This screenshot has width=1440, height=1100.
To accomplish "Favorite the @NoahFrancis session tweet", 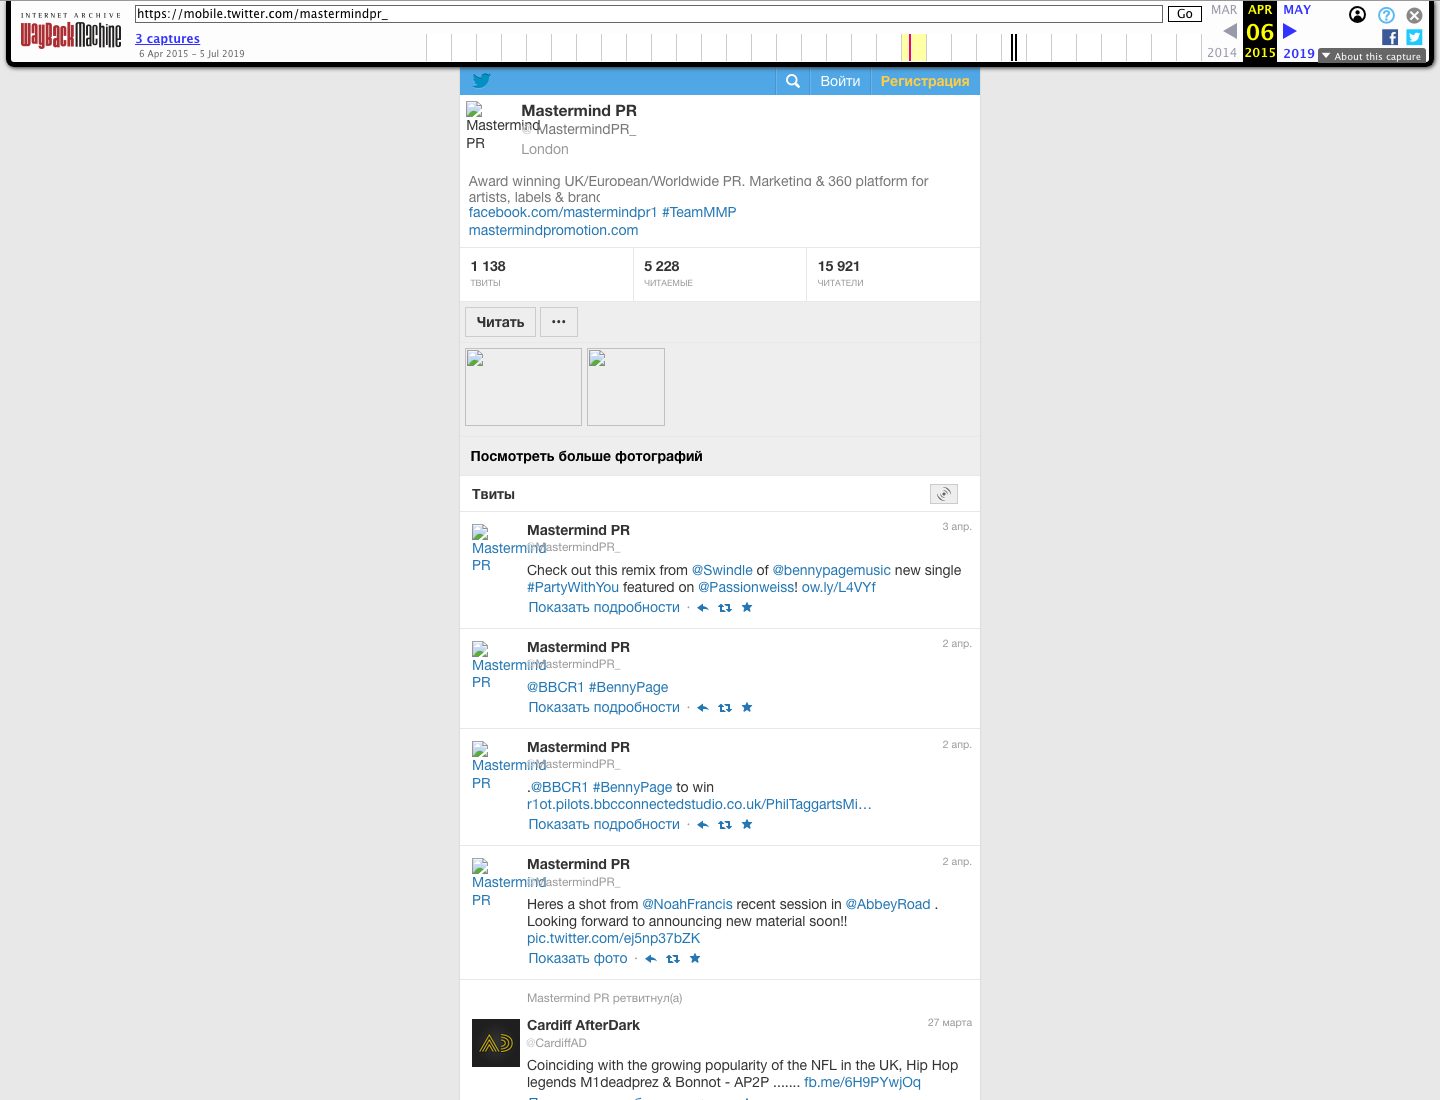I will (695, 958).
